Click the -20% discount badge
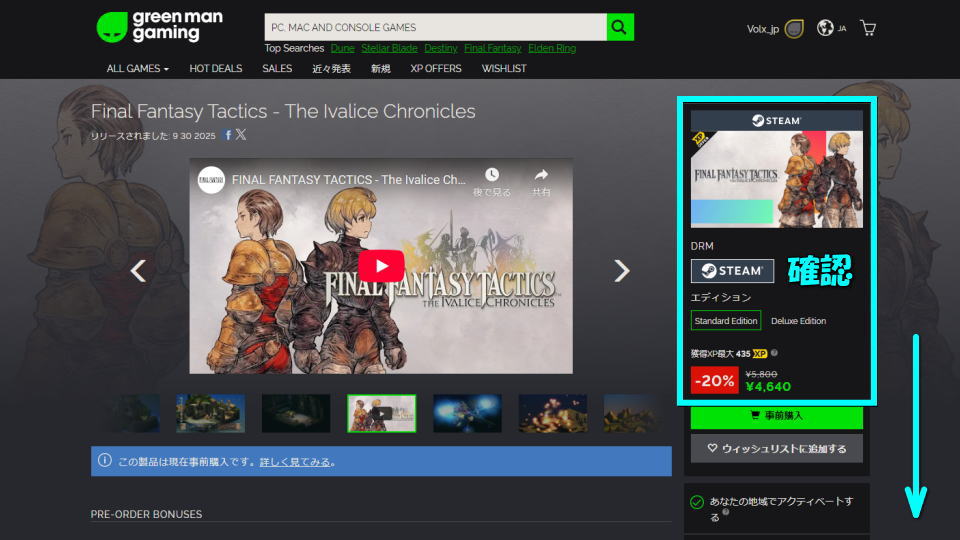This screenshot has width=960, height=540. pos(714,380)
